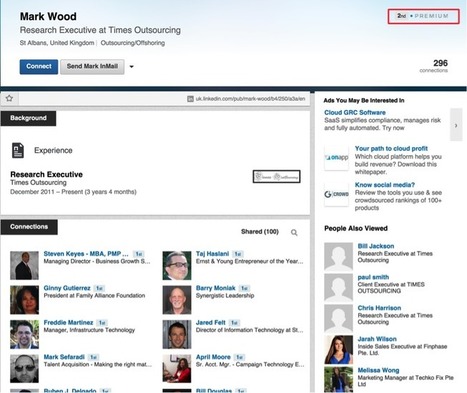Image resolution: width=467 pixels, height=393 pixels.
Task: Click the G2 Crowd ad logo
Action: [336, 194]
